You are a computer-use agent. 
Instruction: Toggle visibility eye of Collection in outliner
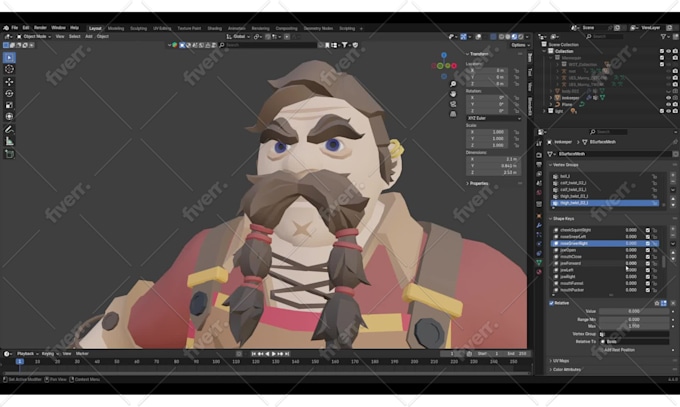[x=668, y=51]
